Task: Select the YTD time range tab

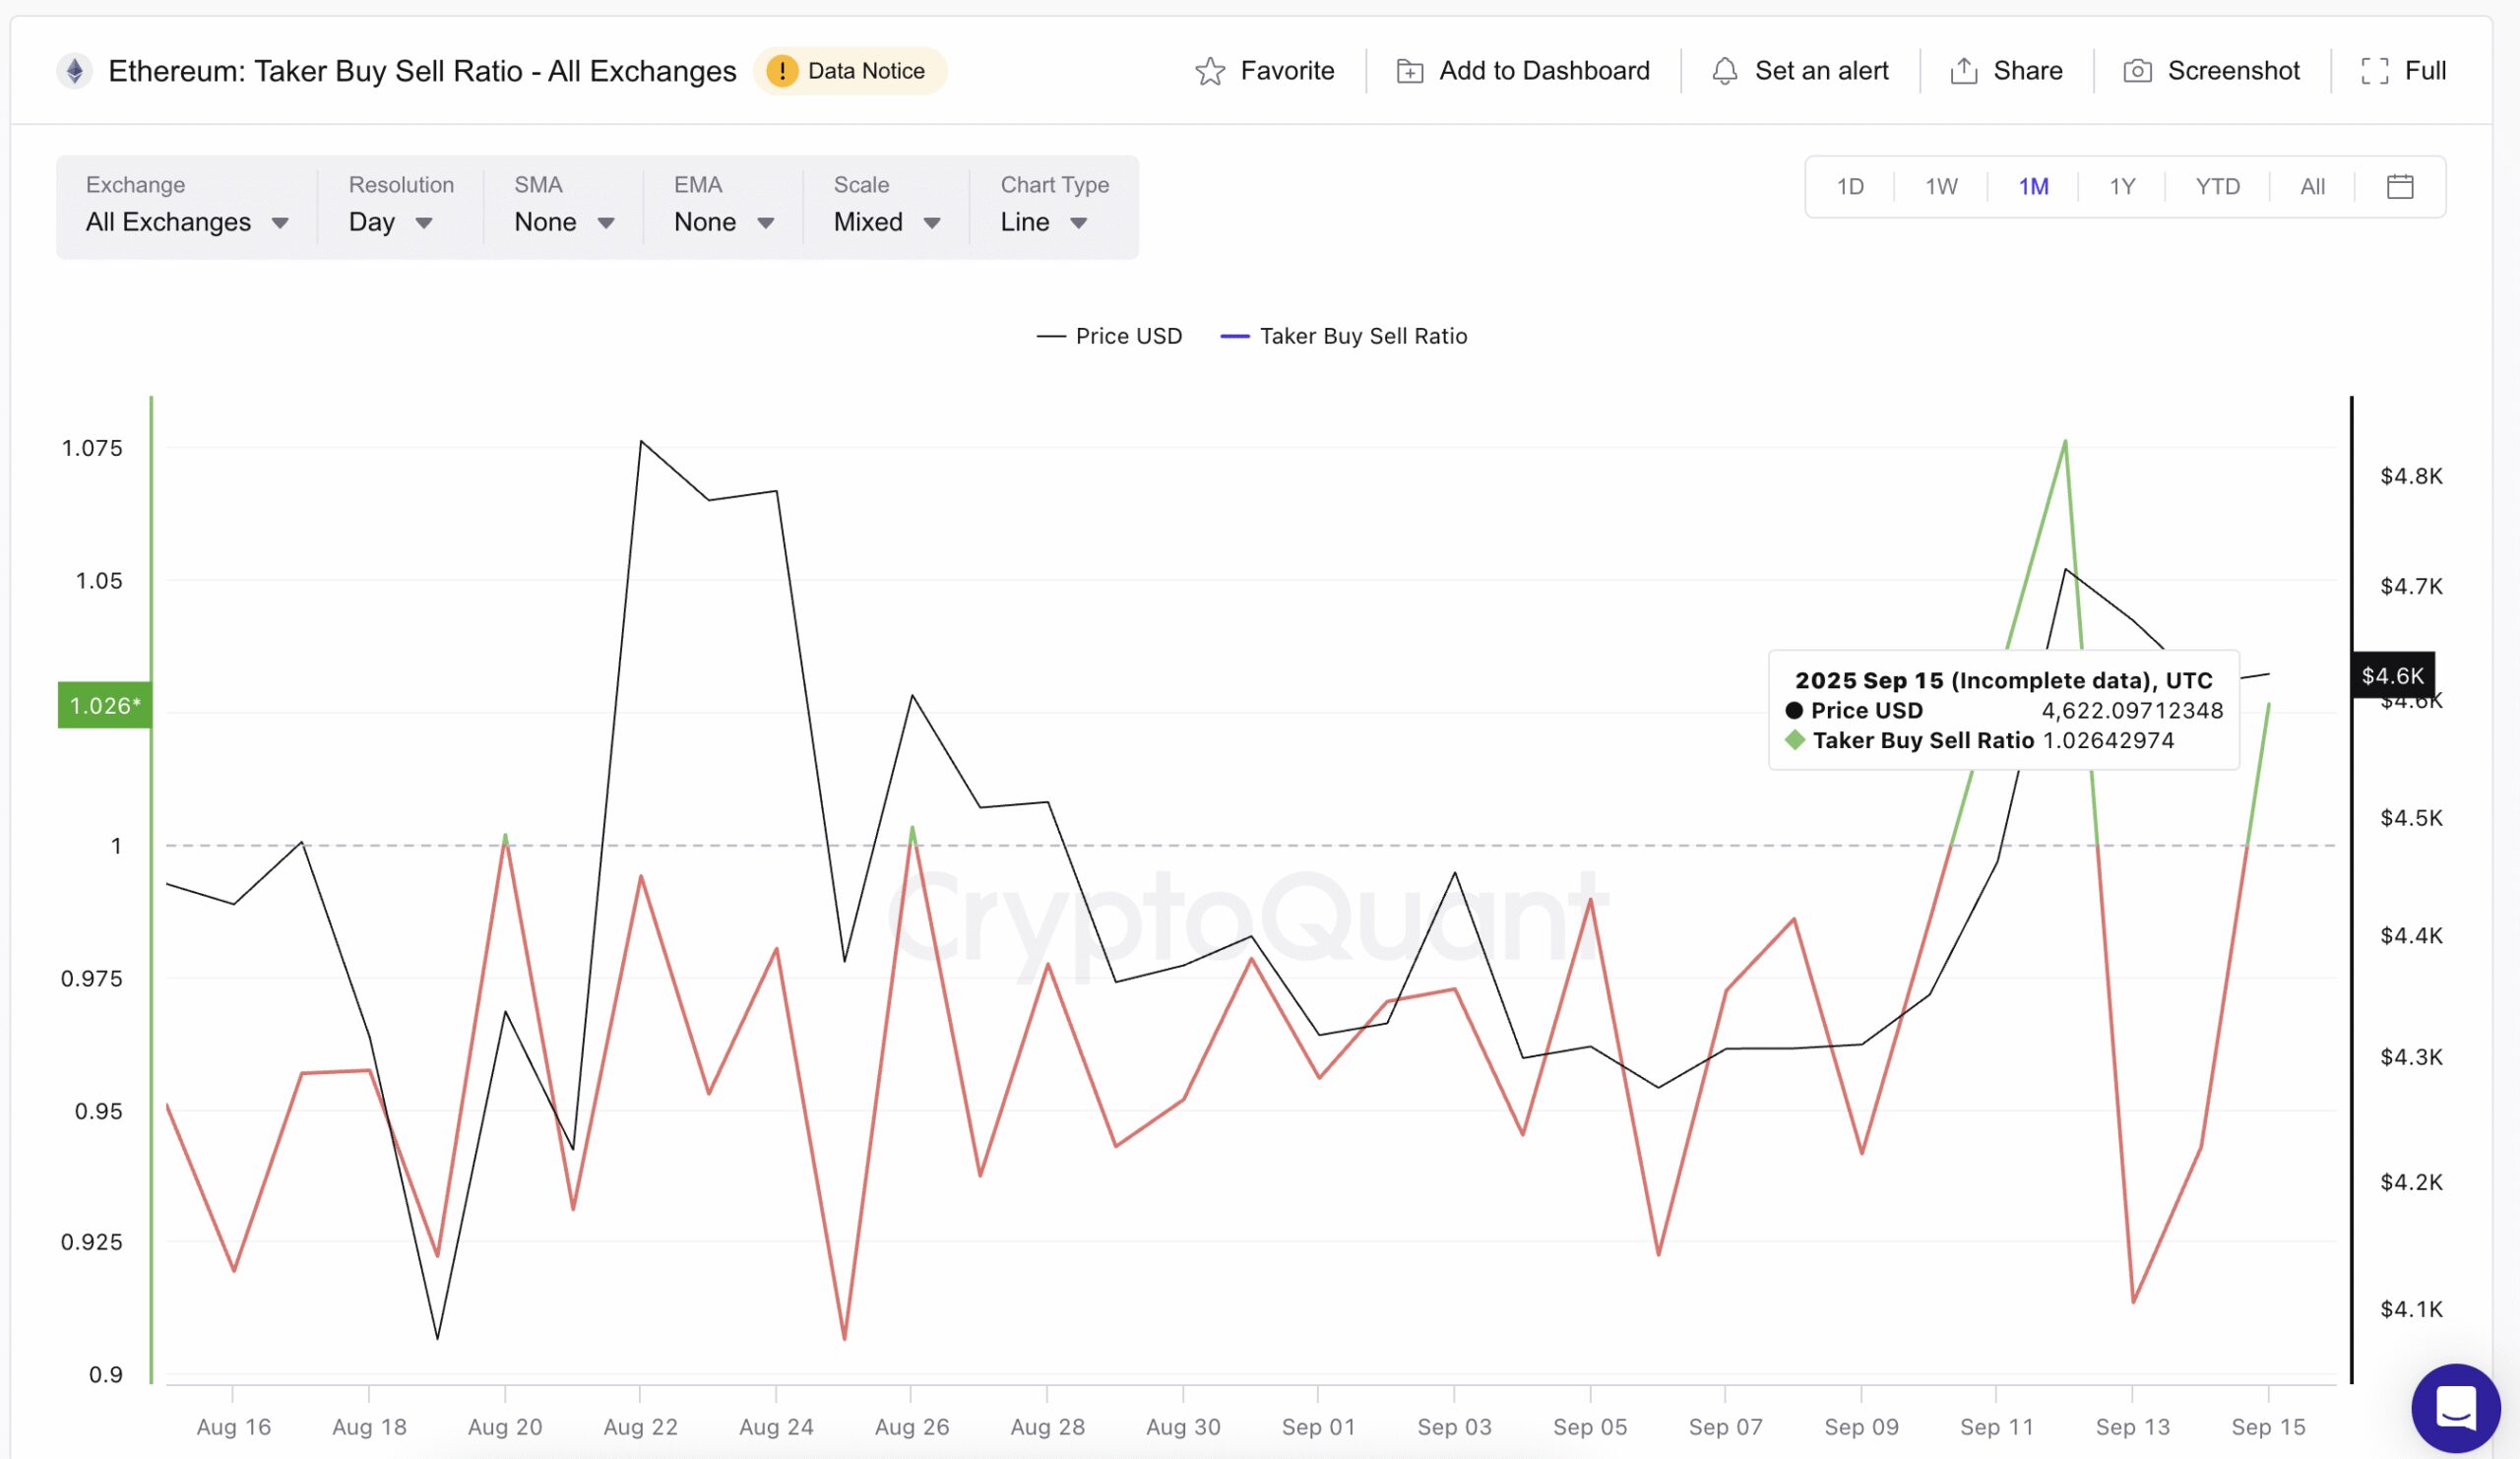Action: pyautogui.click(x=2217, y=186)
